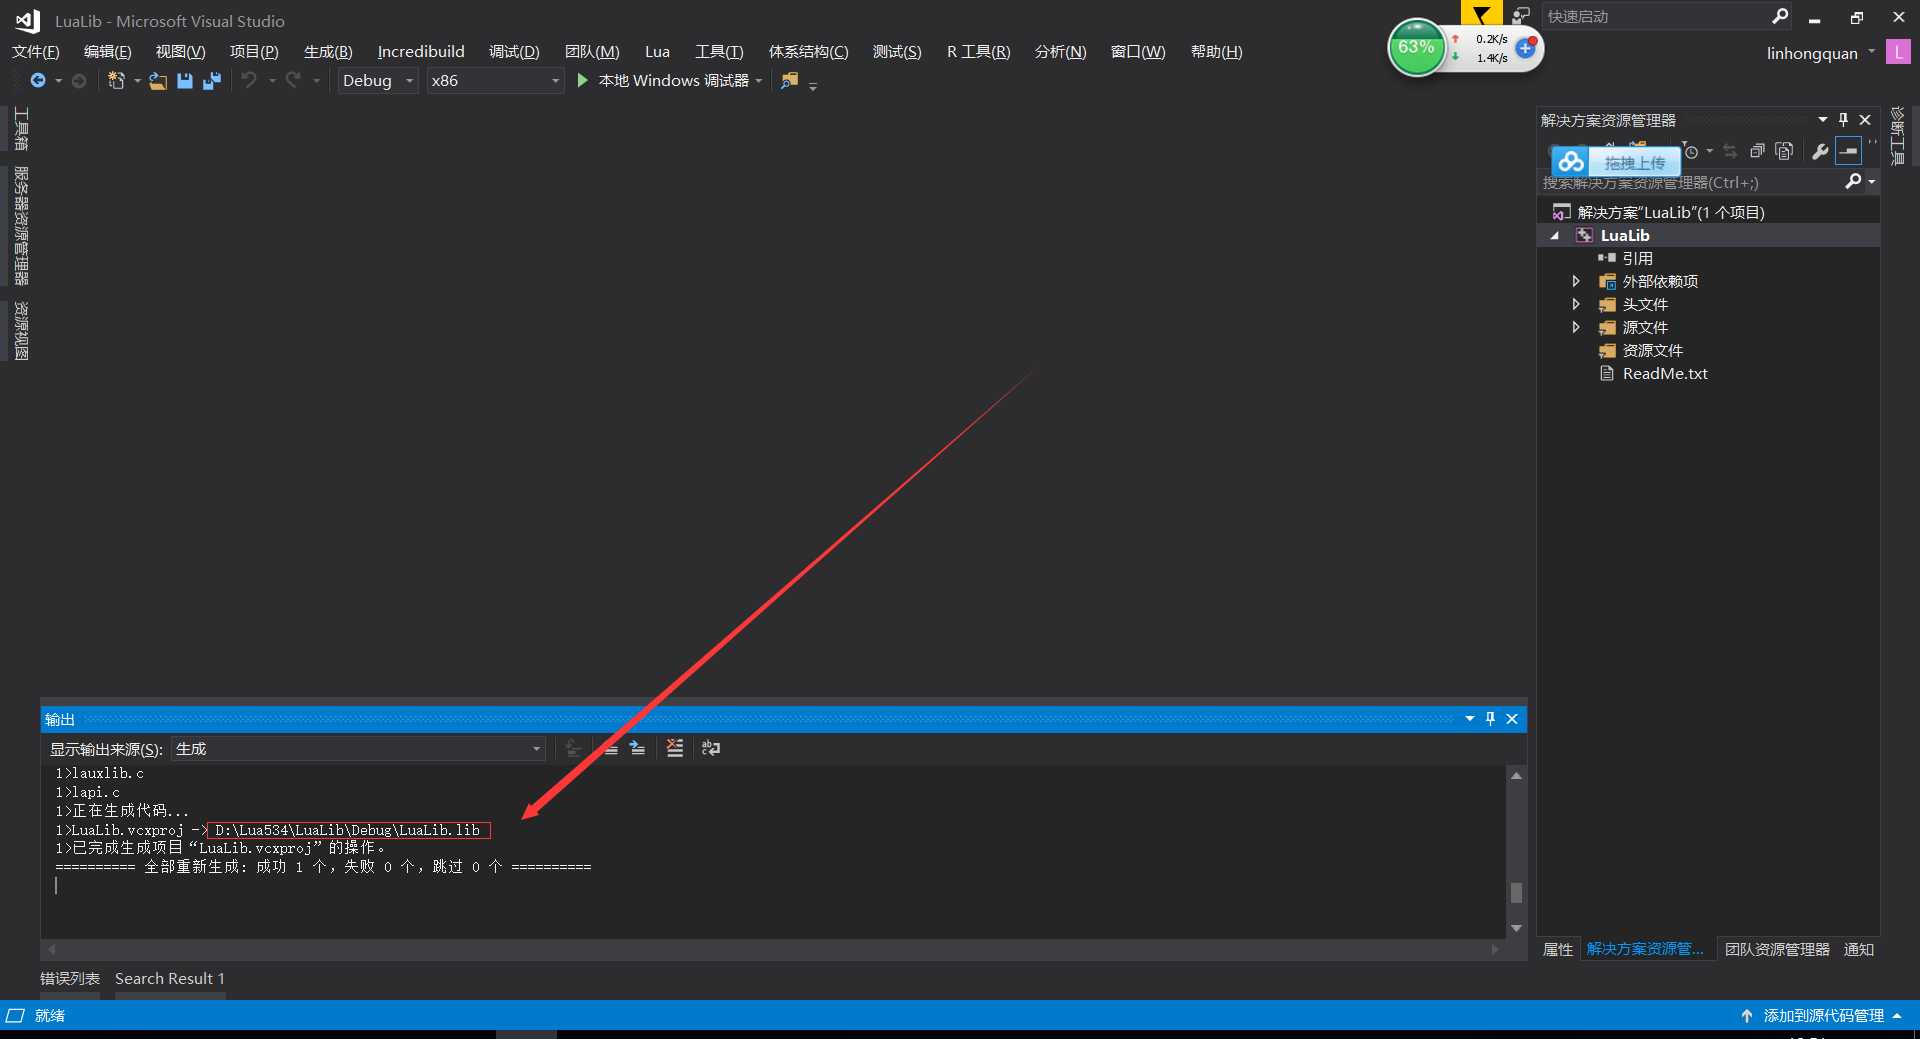Image resolution: width=1920 pixels, height=1039 pixels.
Task: Click the user account avatar L icon
Action: tap(1897, 52)
